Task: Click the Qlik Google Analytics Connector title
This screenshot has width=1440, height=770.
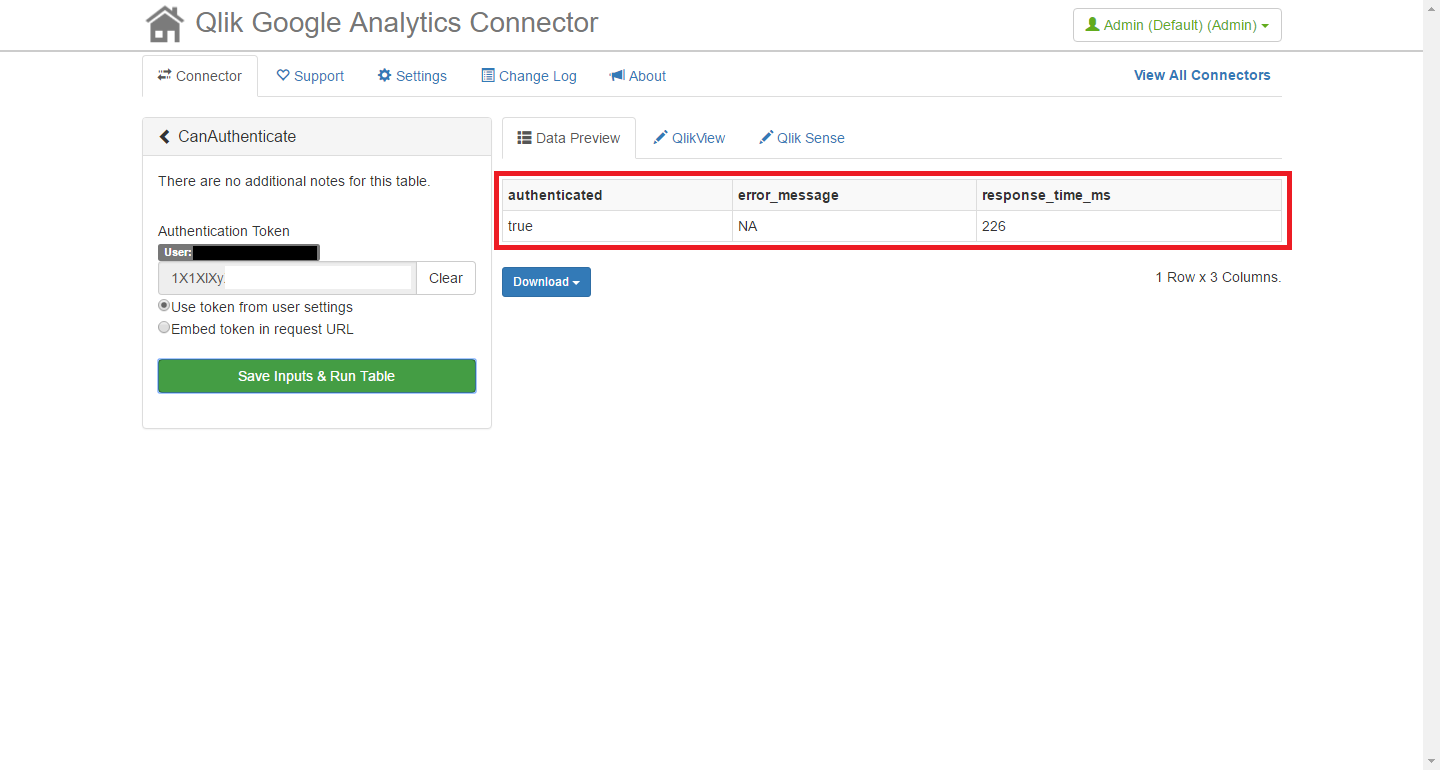Action: [x=397, y=23]
